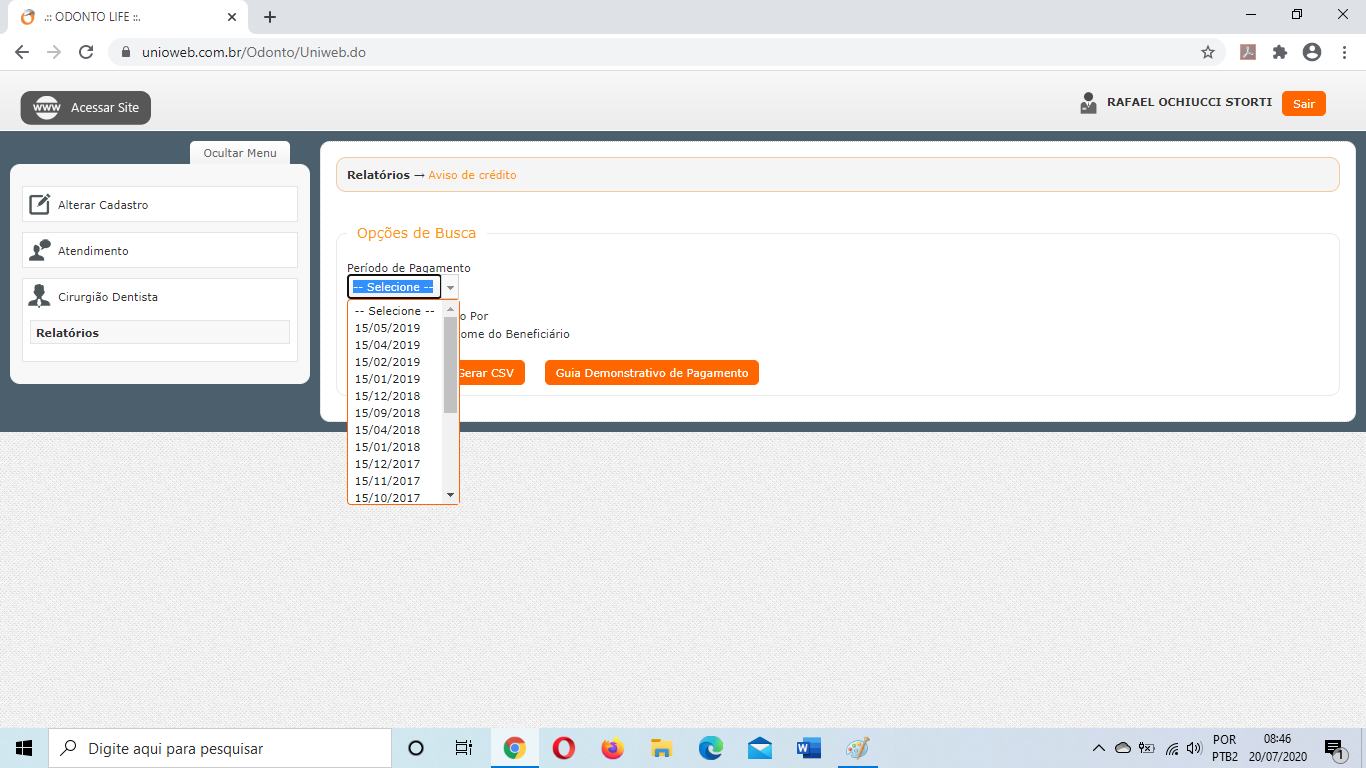Screen dimensions: 1366x768
Task: Select the ODONTO LIFE browser tab
Action: pyautogui.click(x=128, y=17)
